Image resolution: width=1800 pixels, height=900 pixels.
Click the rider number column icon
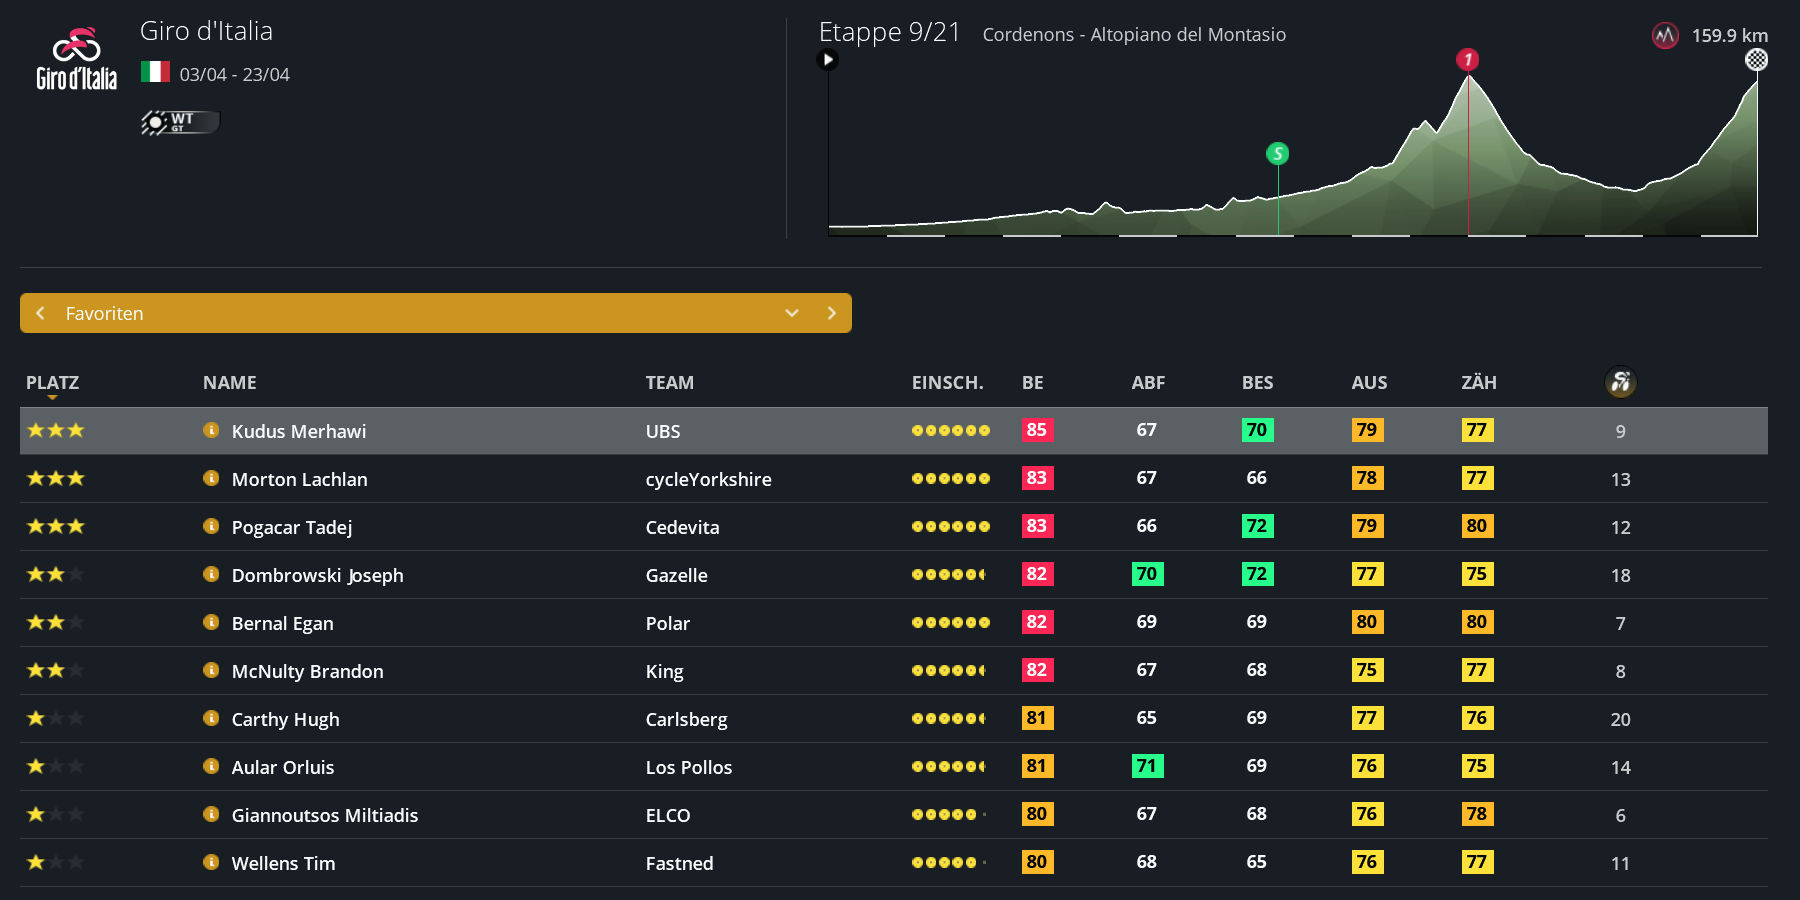tap(1620, 382)
